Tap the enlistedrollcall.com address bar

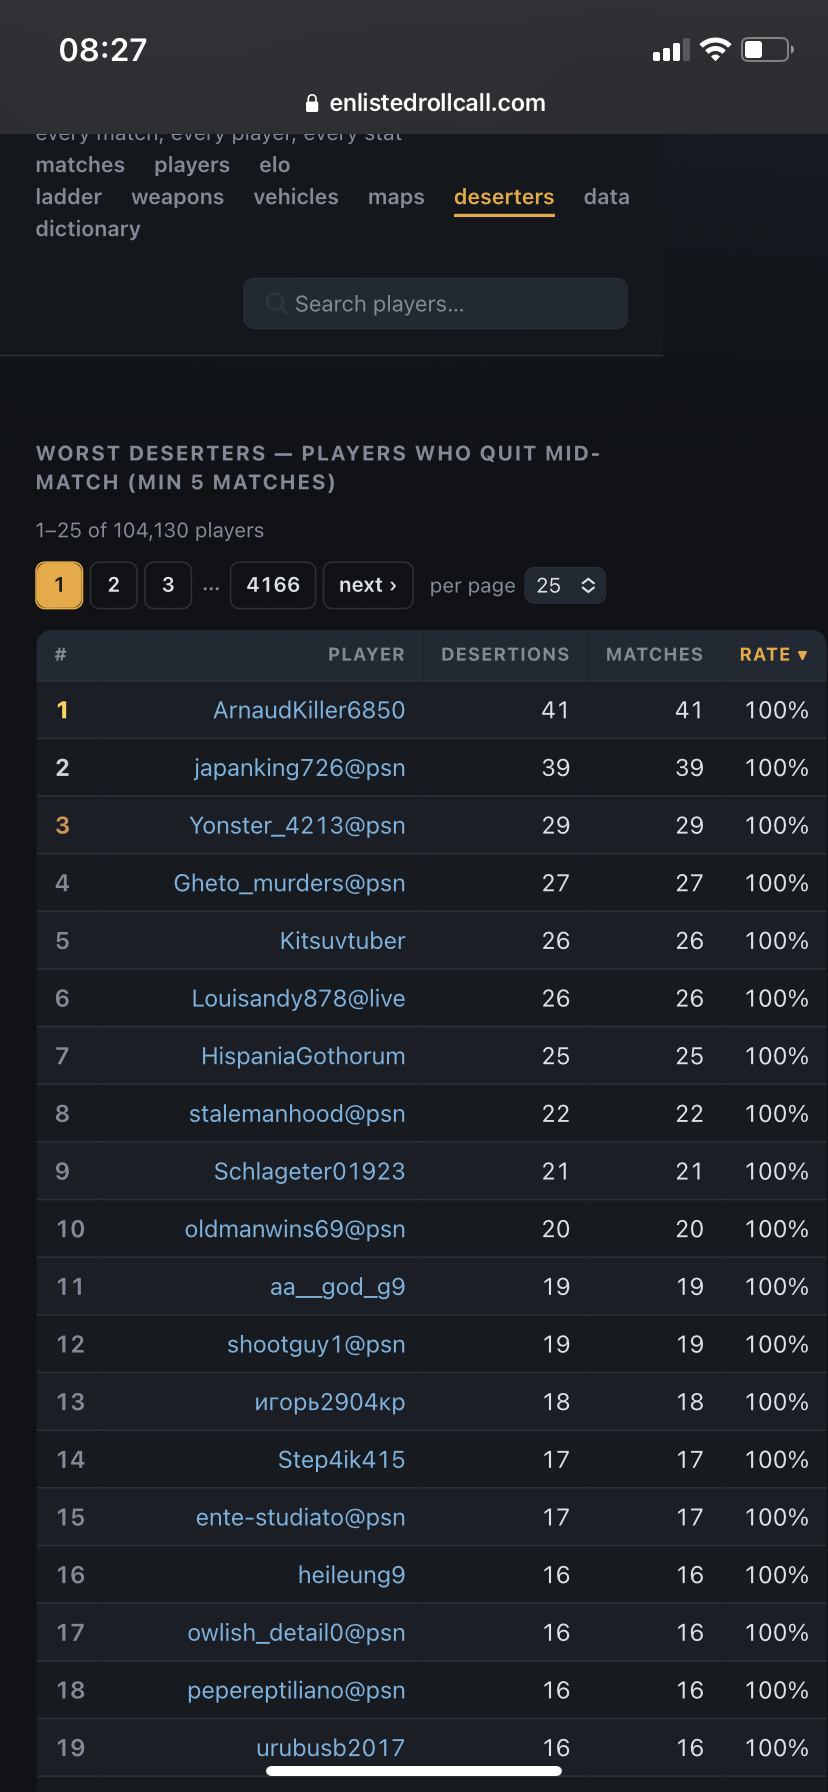(425, 103)
